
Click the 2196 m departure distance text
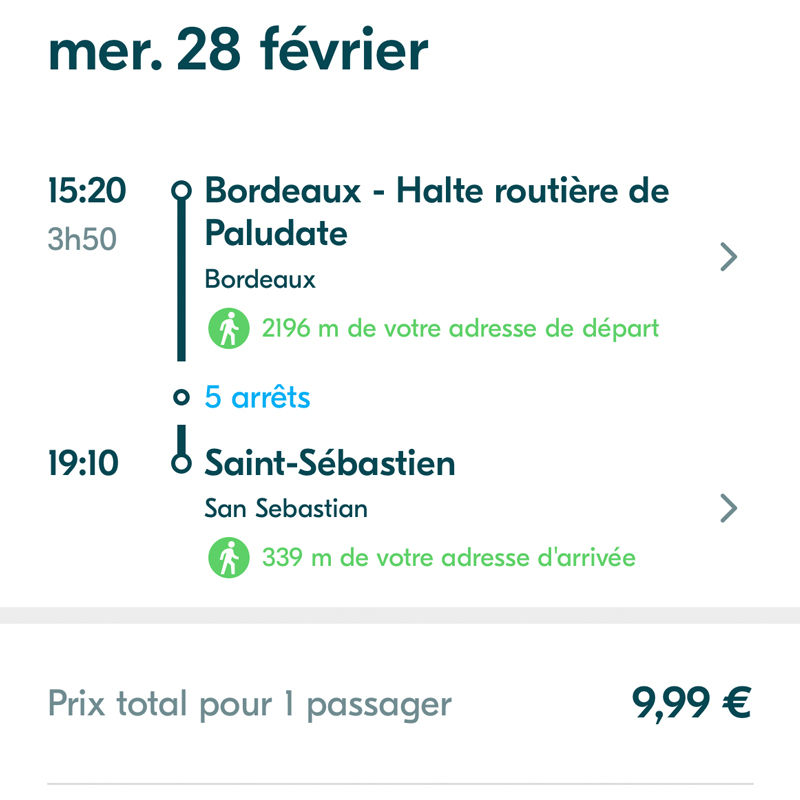[x=460, y=328]
